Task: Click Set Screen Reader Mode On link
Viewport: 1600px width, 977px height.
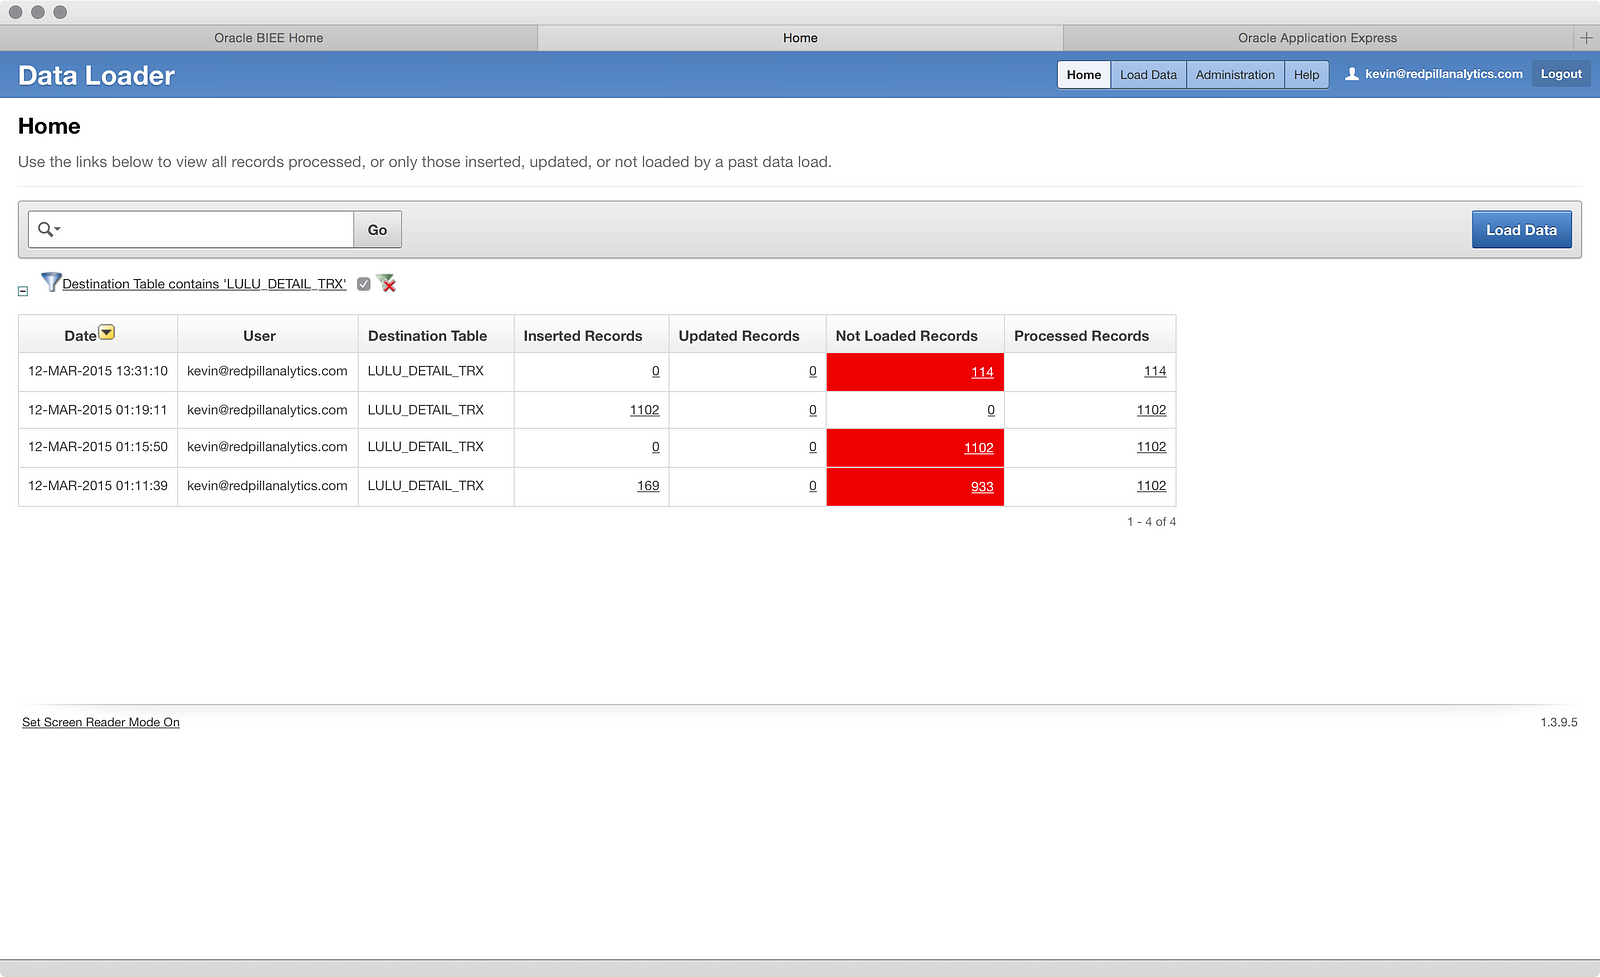Action: pos(101,722)
